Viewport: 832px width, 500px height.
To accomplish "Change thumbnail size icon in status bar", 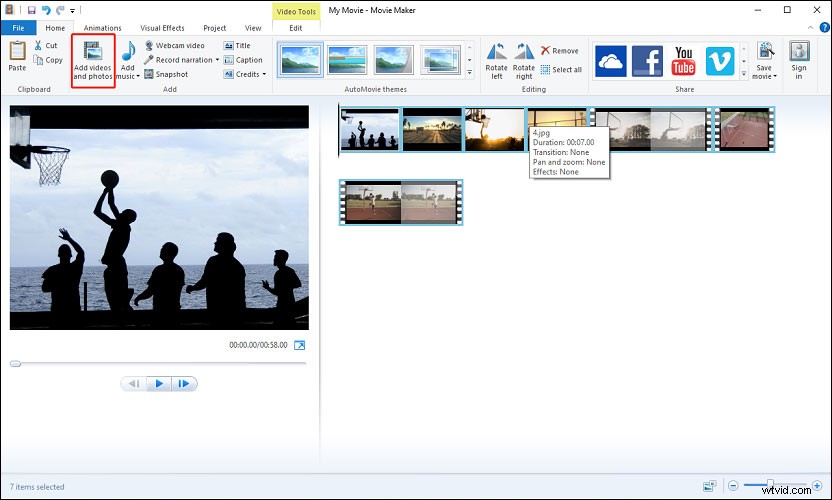I will (709, 486).
